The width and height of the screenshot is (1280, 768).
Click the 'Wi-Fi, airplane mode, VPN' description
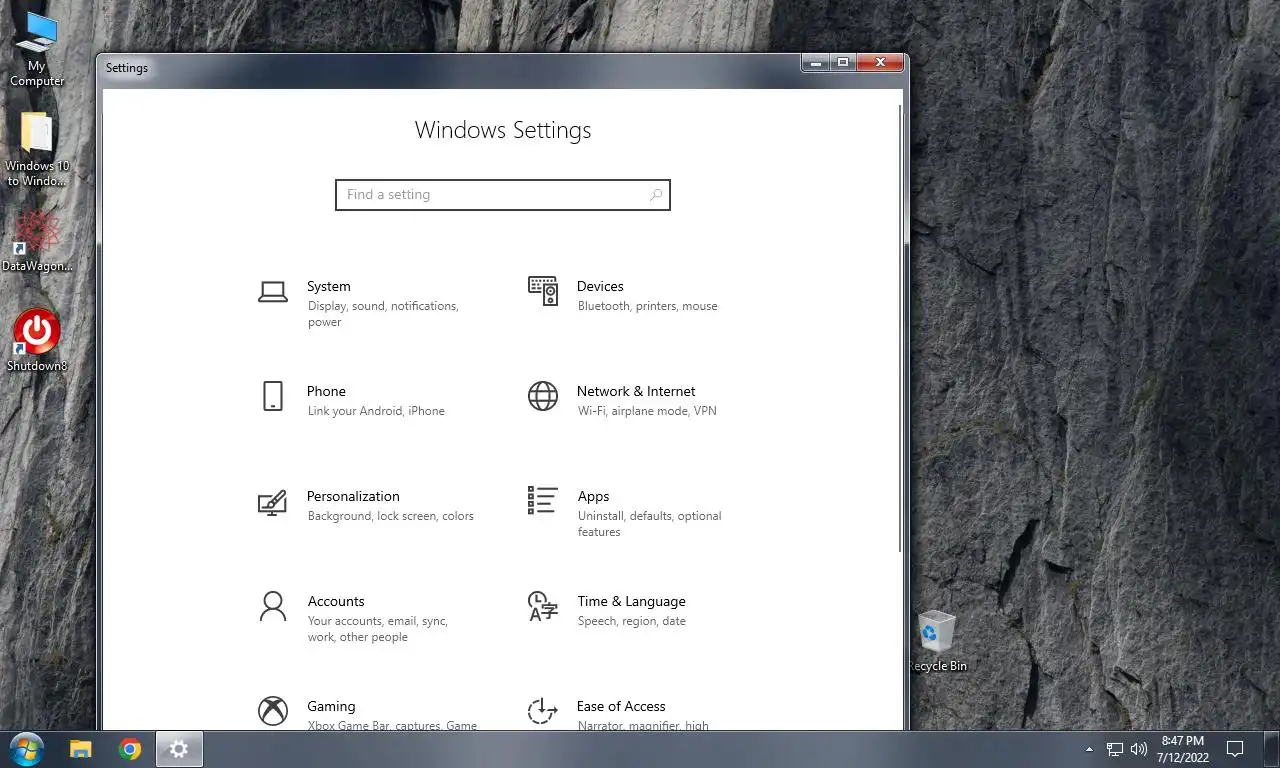click(x=647, y=411)
